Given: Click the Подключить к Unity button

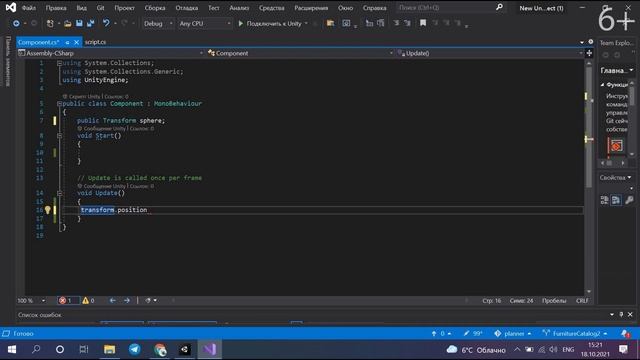Looking at the screenshot, I should coord(270,24).
